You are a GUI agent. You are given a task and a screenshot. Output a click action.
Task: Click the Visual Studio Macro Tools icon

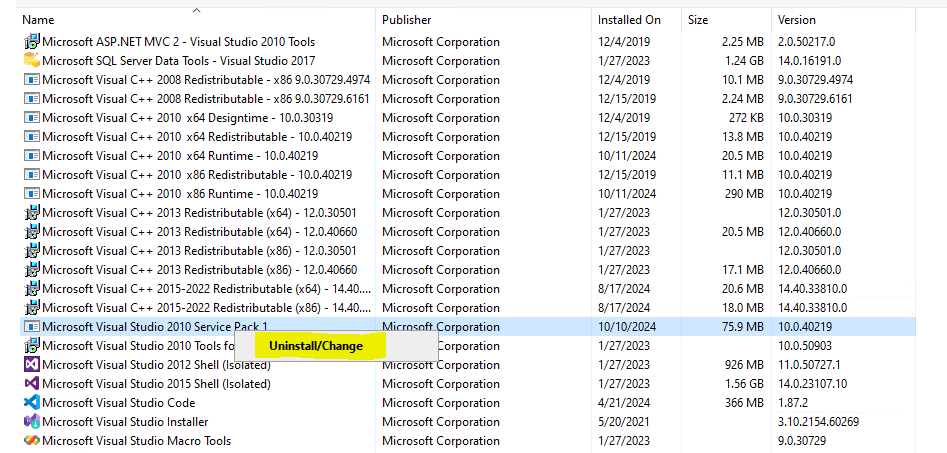[31, 441]
